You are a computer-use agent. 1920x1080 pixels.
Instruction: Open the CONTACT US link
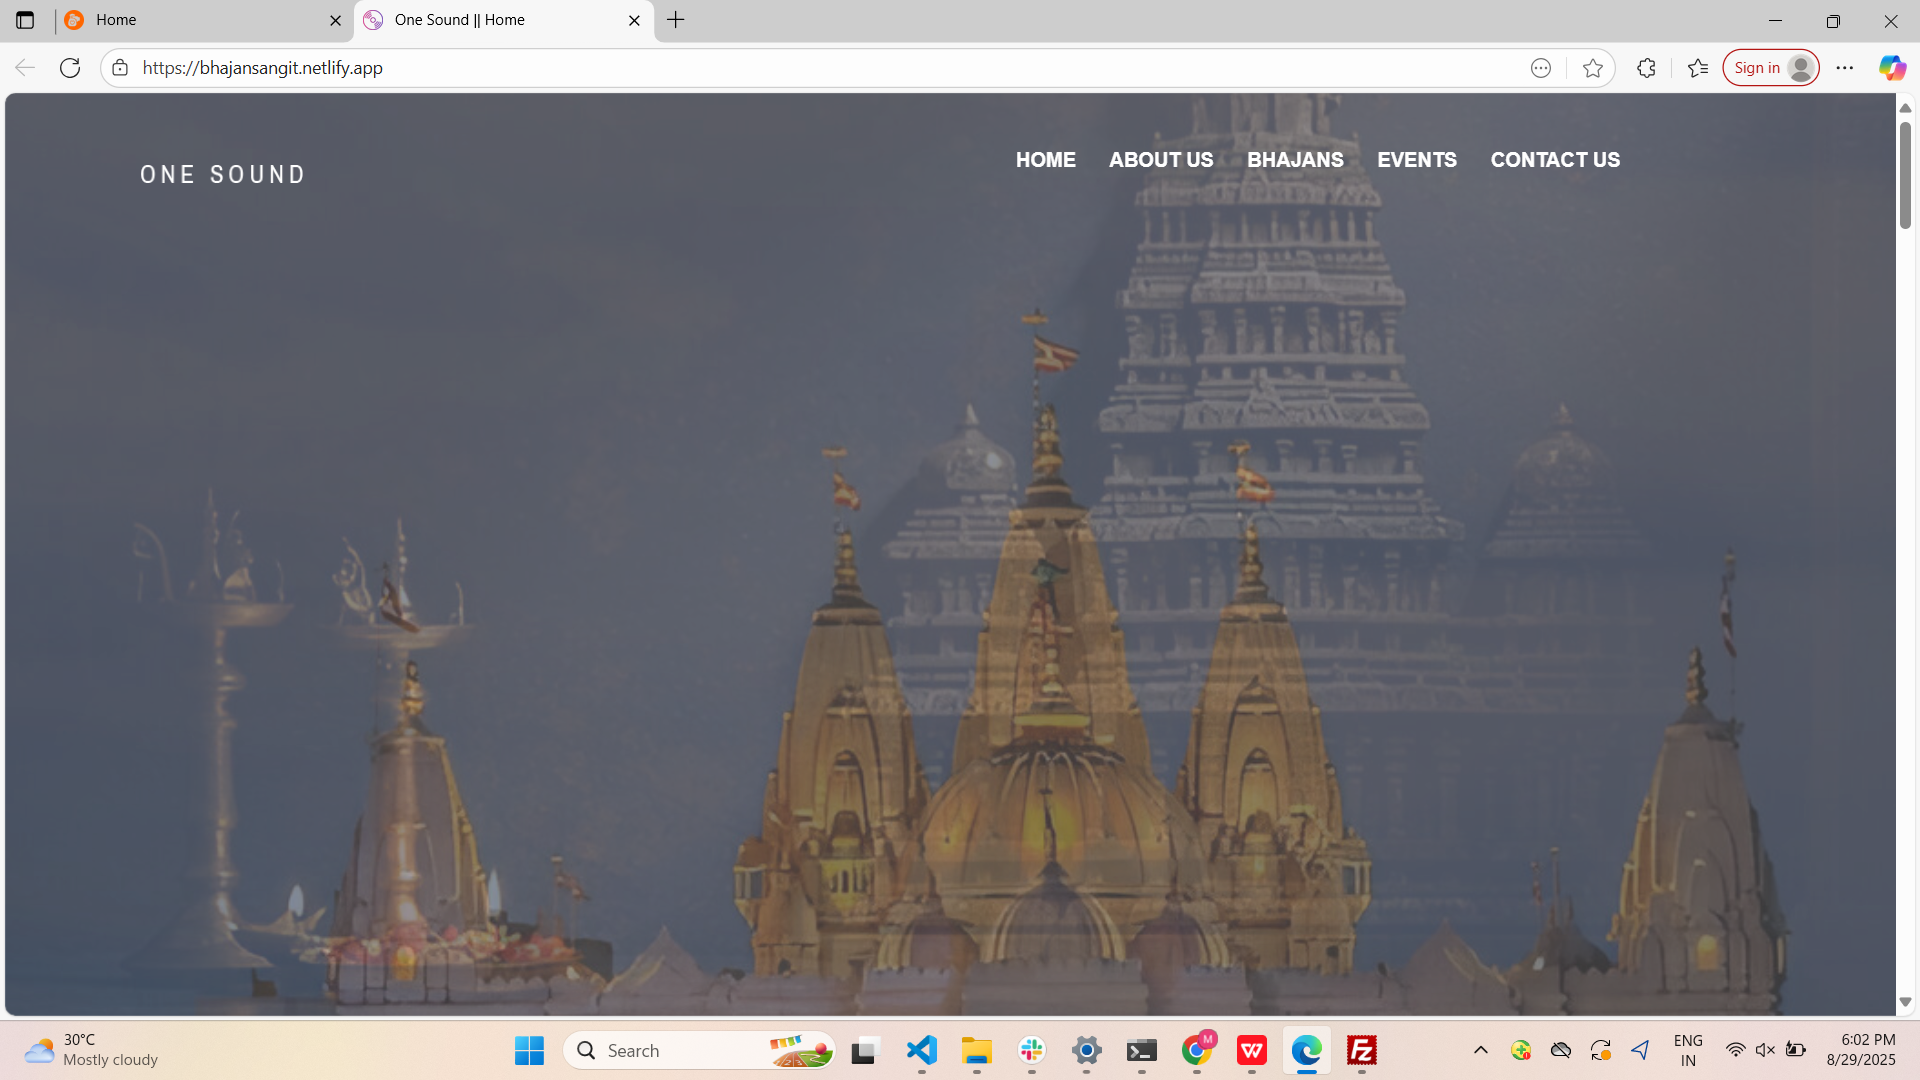[x=1555, y=160]
